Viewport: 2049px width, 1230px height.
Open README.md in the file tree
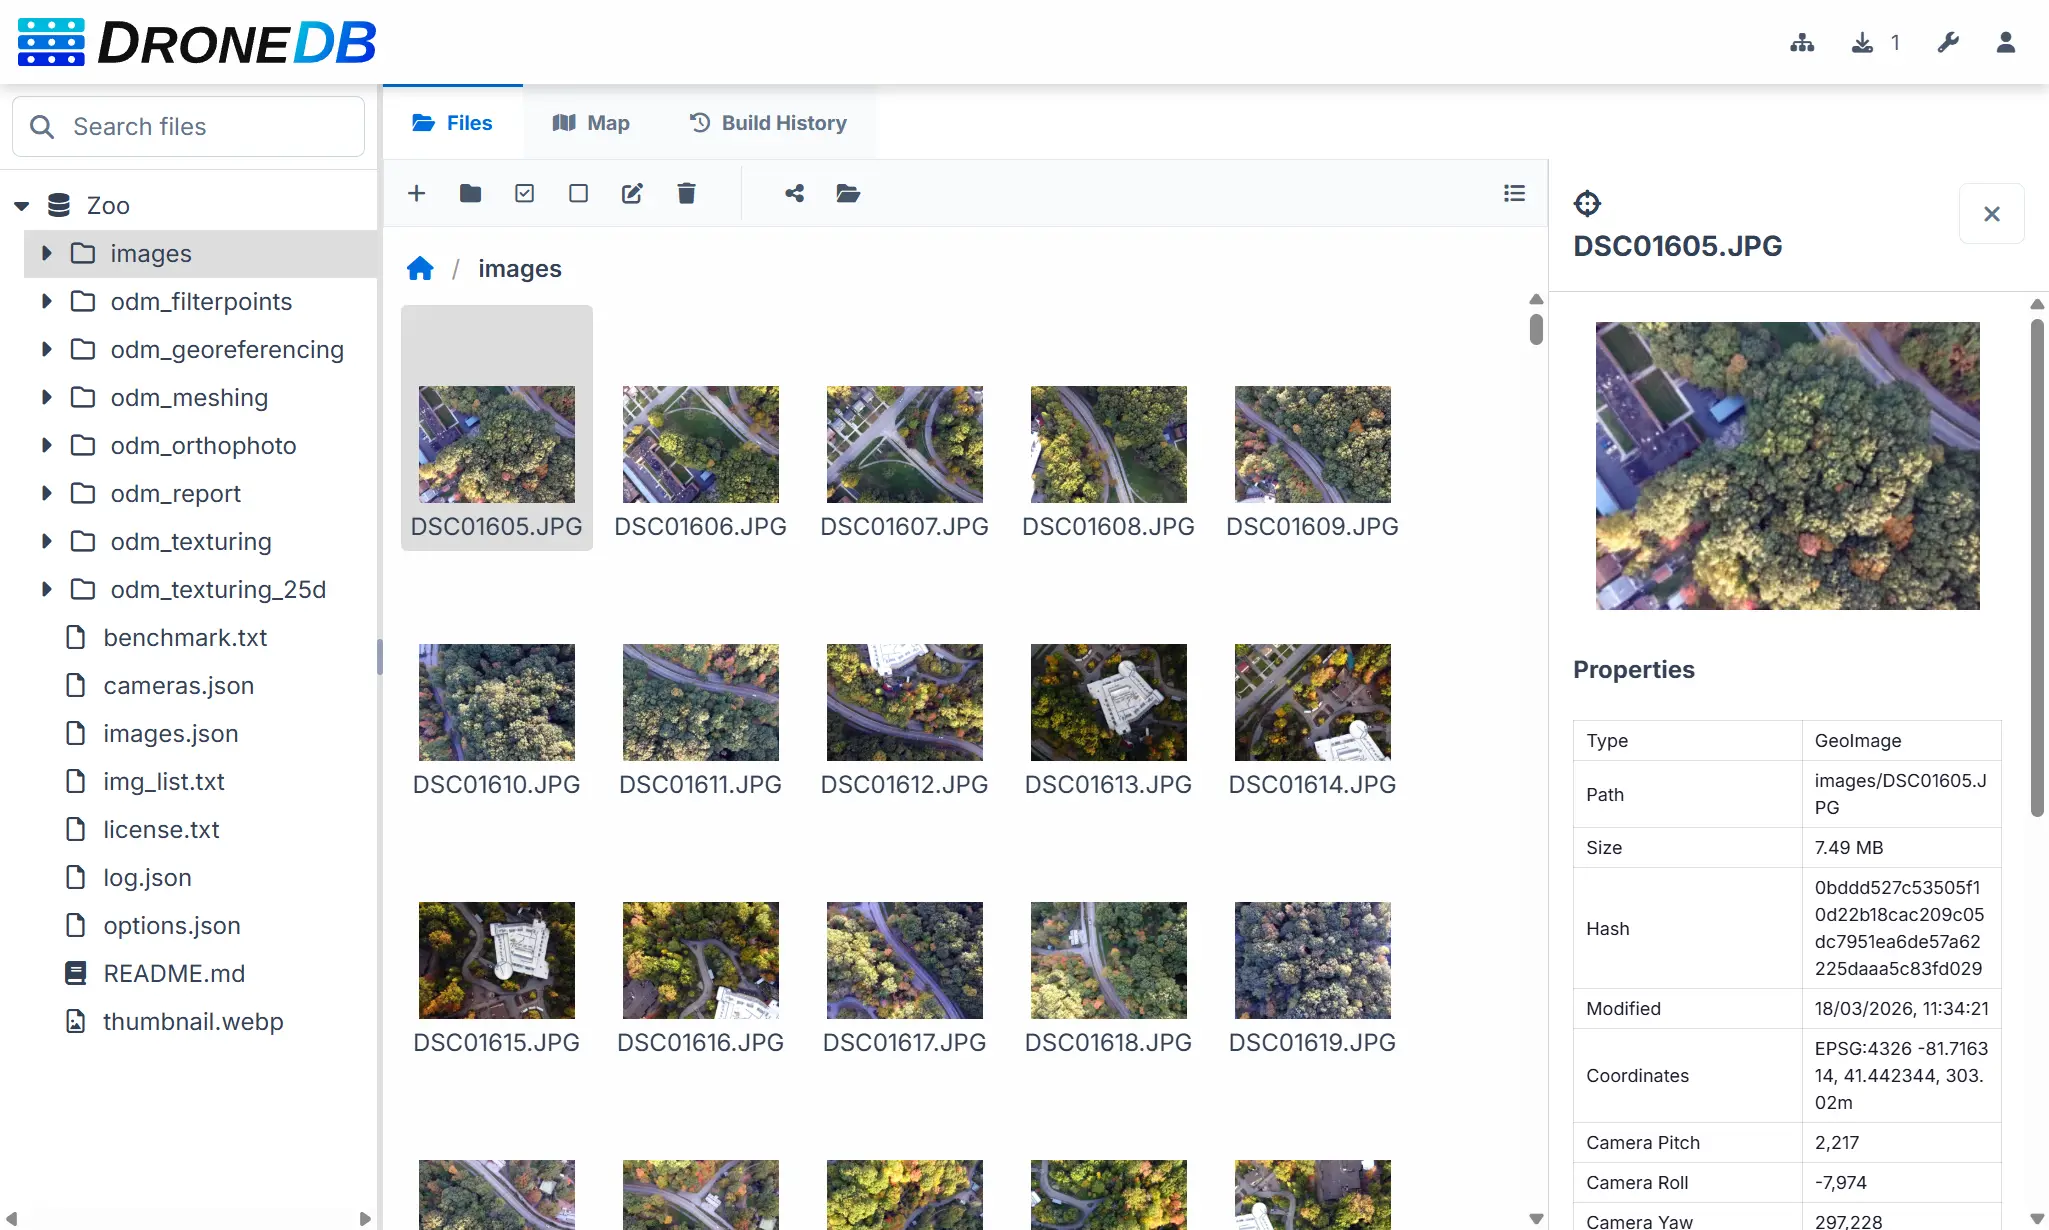click(x=174, y=973)
